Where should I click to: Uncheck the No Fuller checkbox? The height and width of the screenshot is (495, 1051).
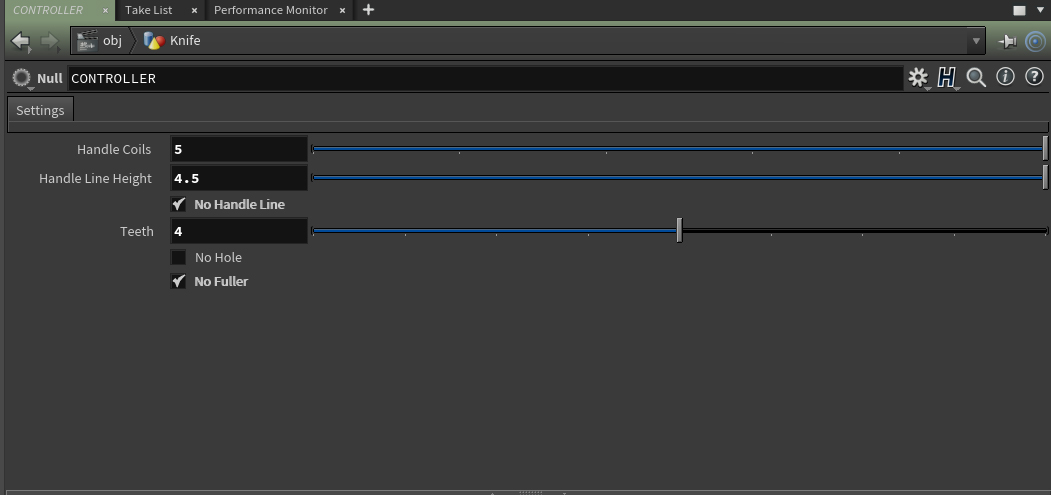[x=178, y=281]
